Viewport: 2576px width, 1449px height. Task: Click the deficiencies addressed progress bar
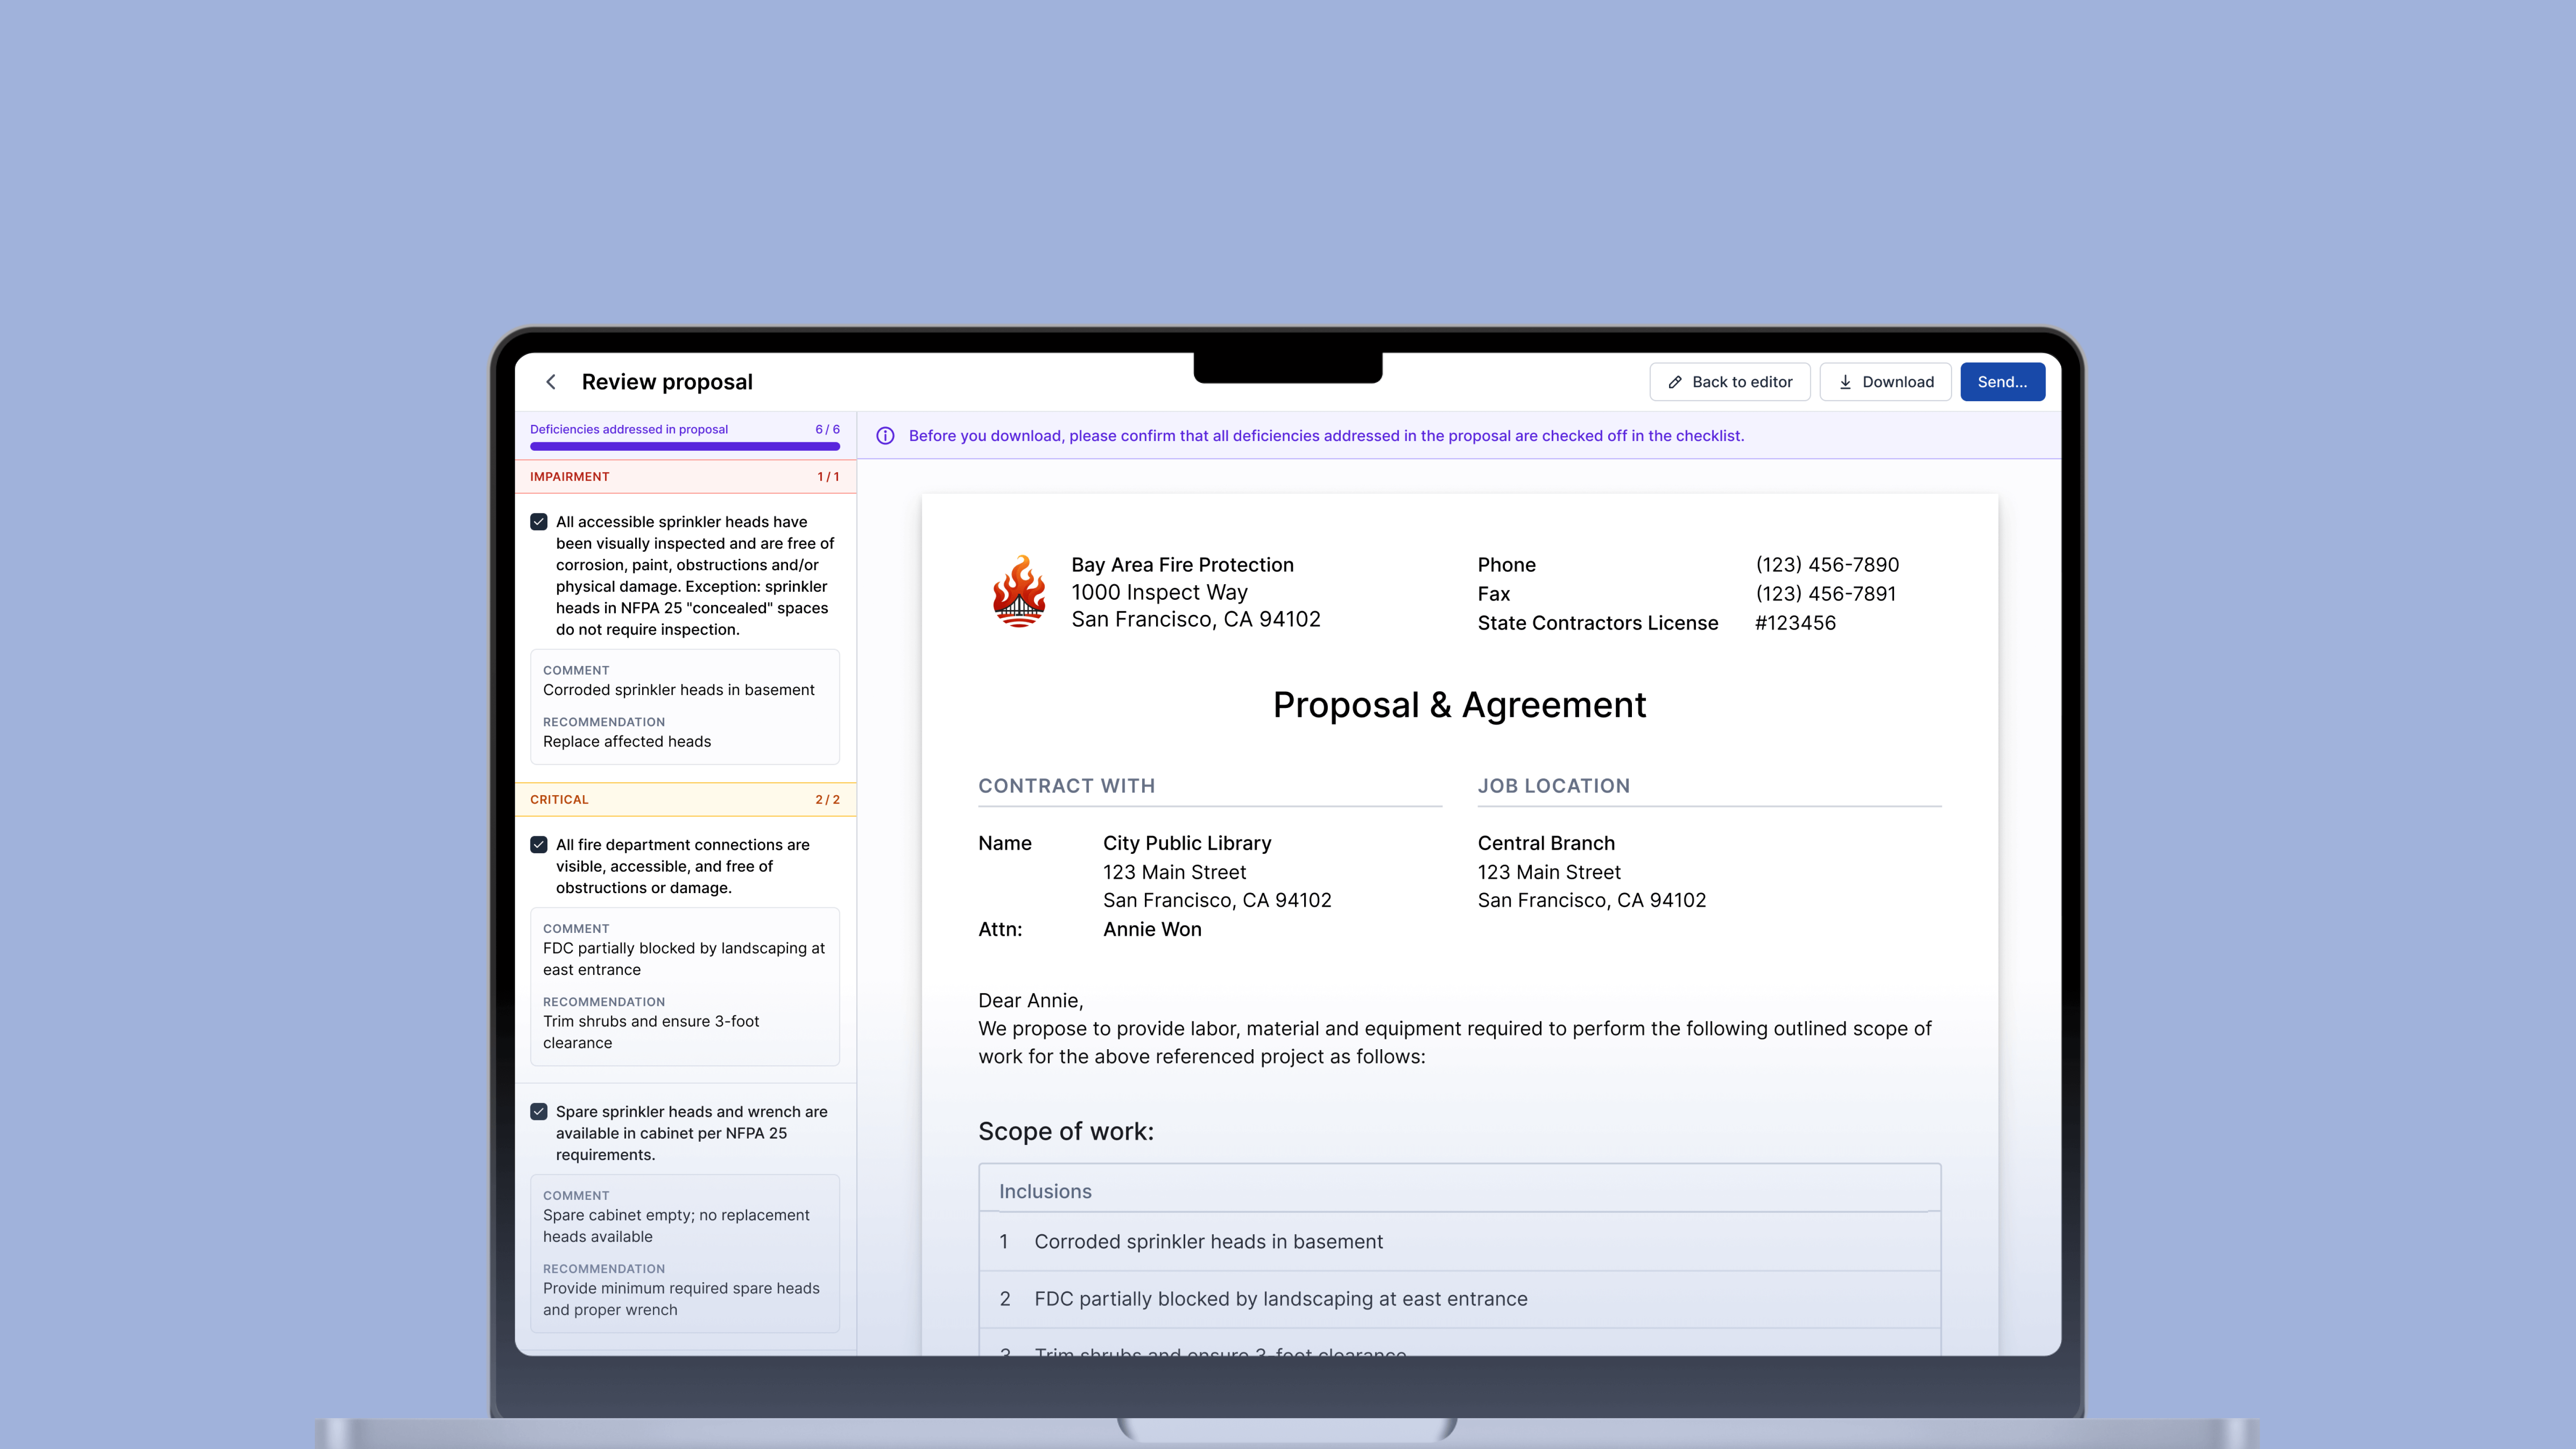pyautogui.click(x=685, y=446)
